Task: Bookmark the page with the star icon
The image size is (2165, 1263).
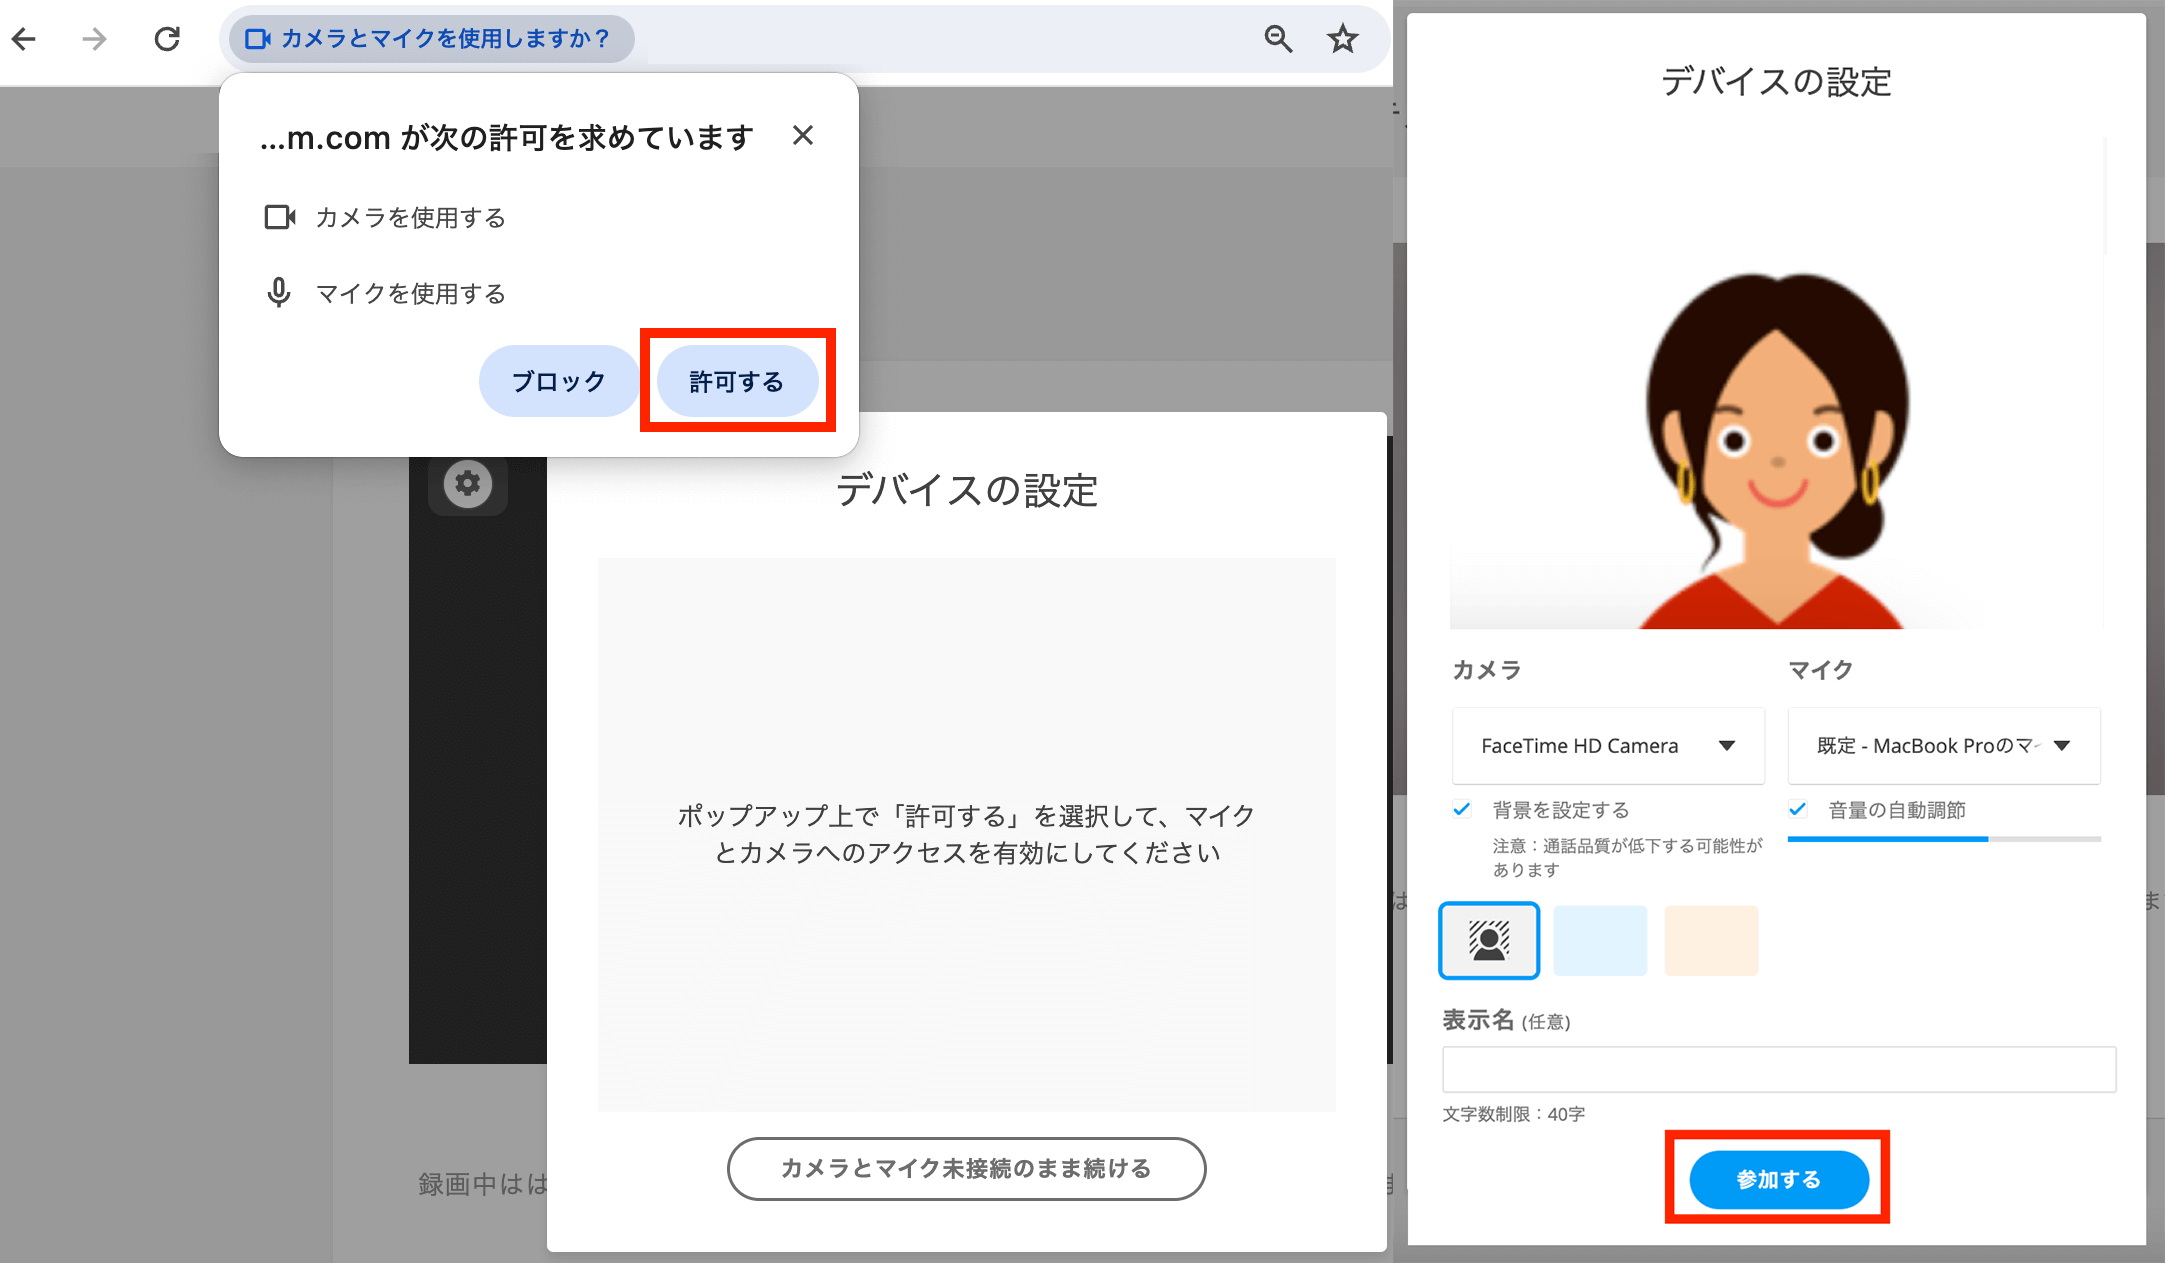Action: coord(1342,39)
